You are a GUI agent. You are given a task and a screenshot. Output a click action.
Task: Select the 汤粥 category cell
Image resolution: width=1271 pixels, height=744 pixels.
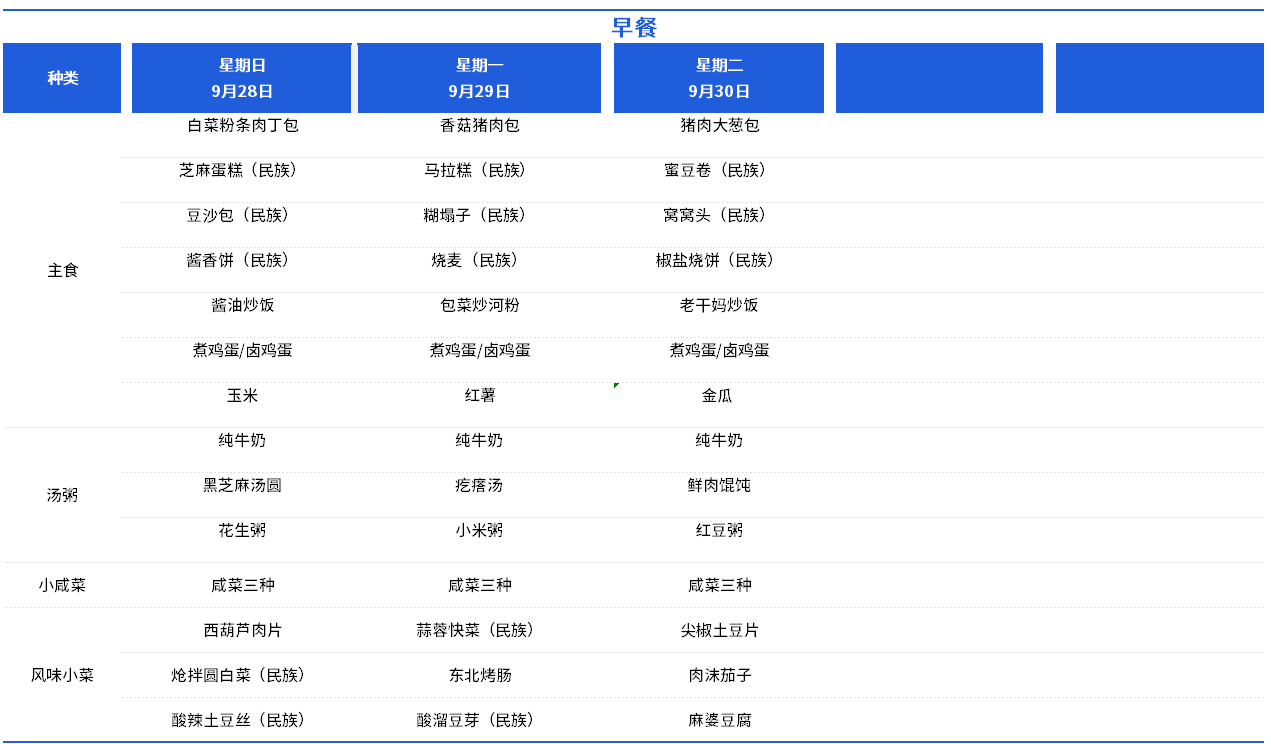[62, 495]
